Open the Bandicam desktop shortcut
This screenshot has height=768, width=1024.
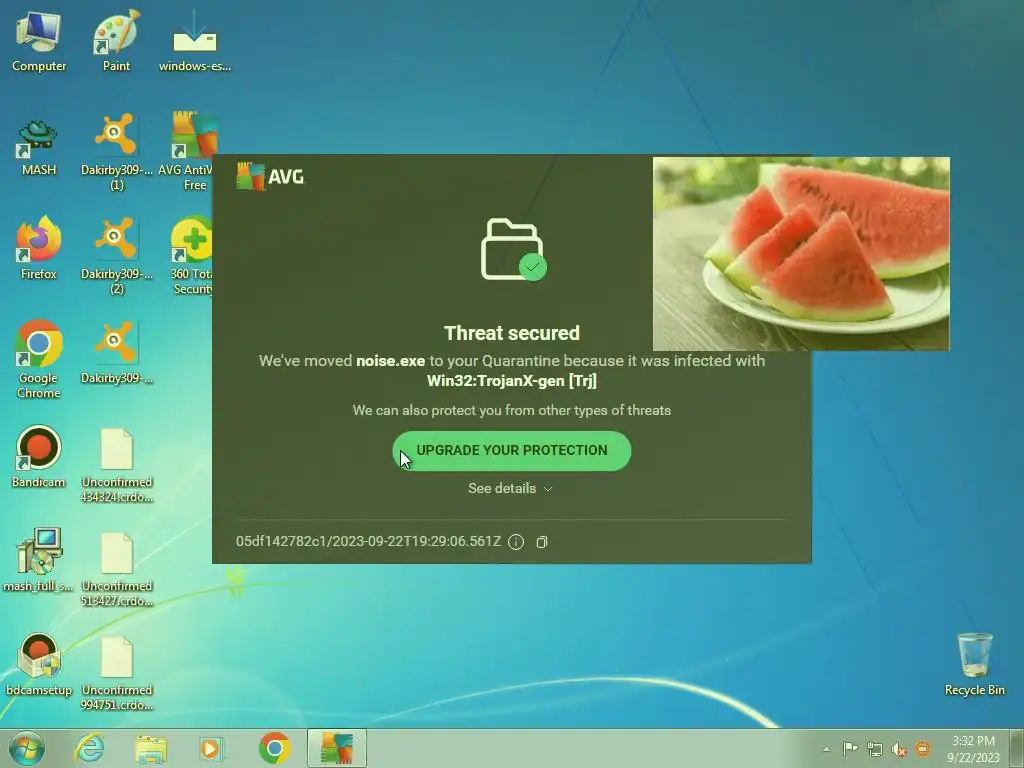(39, 457)
